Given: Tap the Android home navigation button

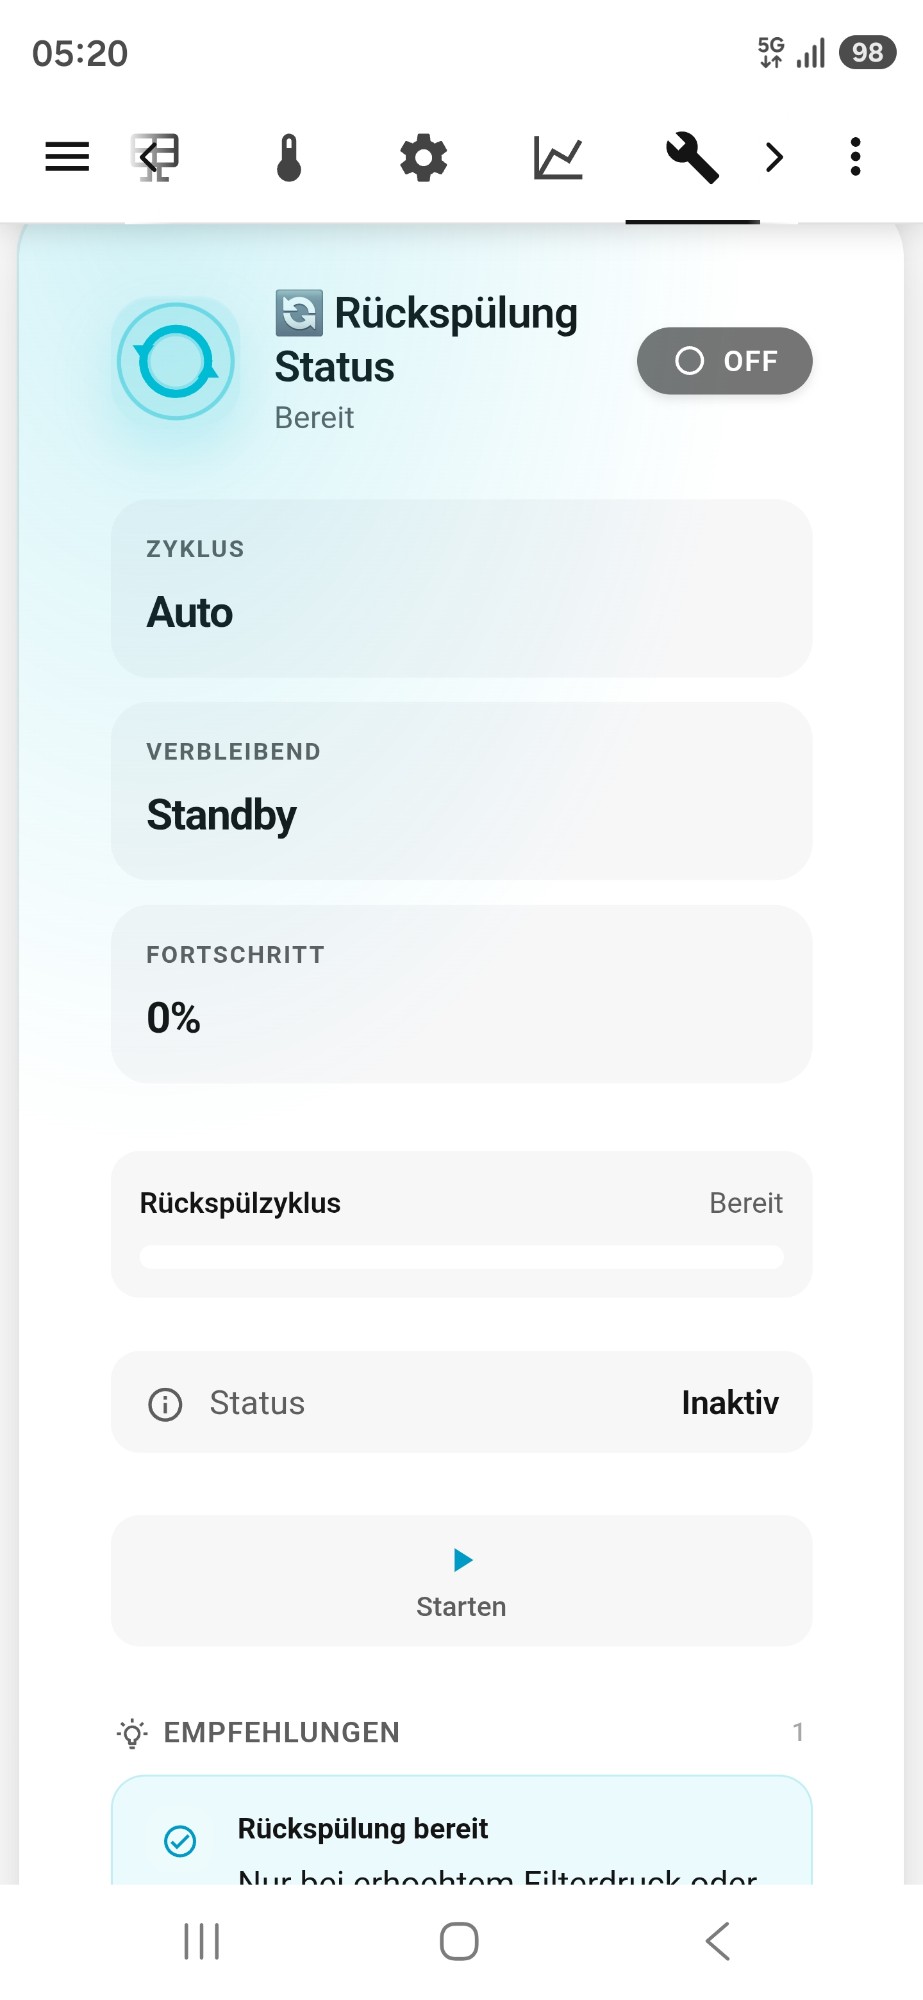Looking at the screenshot, I should pyautogui.click(x=459, y=1942).
